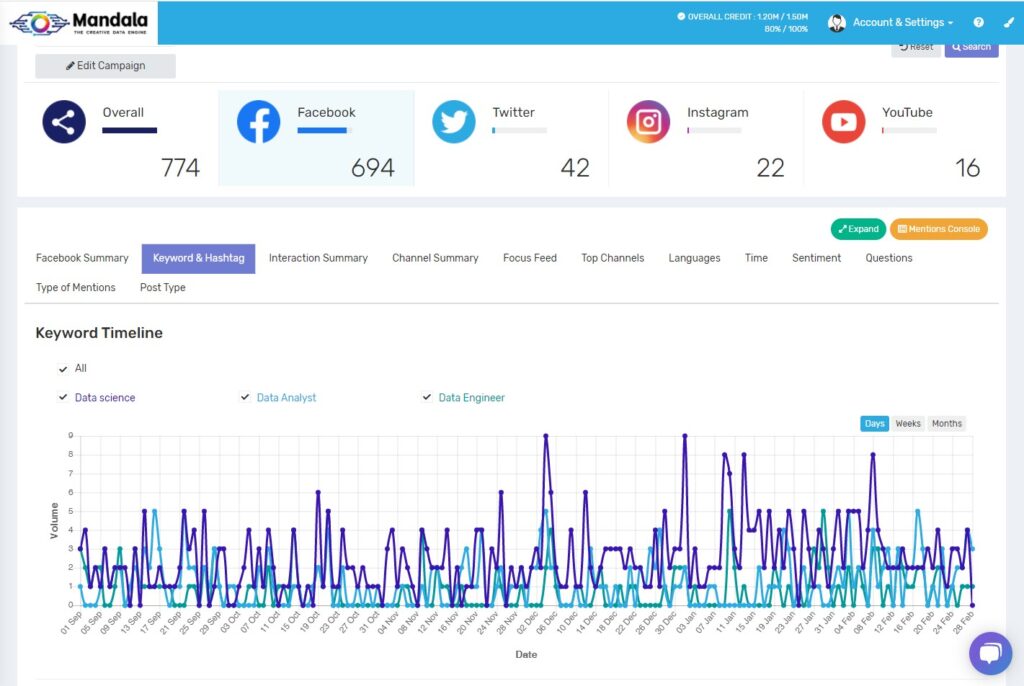This screenshot has height=686, width=1024.
Task: Click the help question mark icon
Action: 979,22
